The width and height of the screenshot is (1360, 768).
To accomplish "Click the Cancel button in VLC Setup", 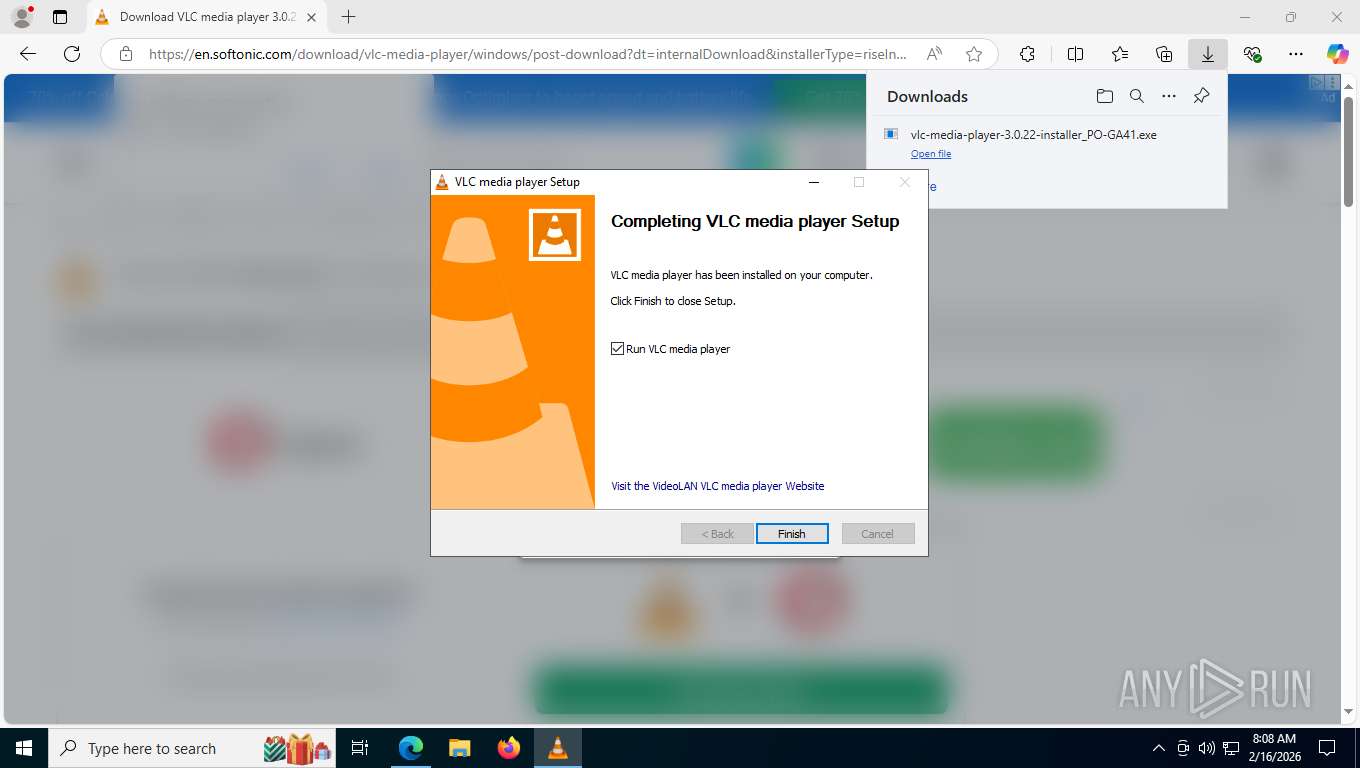I will click(x=878, y=534).
